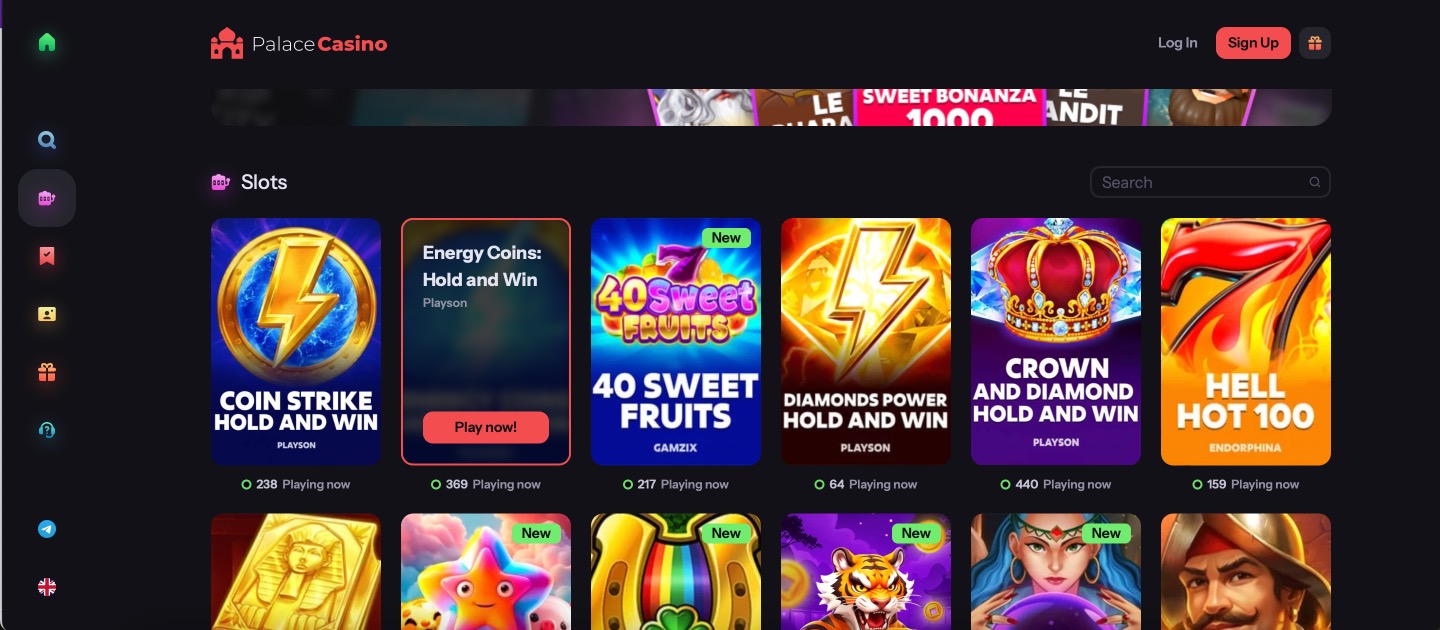Click the sidebar search magnifier icon
The width and height of the screenshot is (1440, 630).
click(47, 140)
